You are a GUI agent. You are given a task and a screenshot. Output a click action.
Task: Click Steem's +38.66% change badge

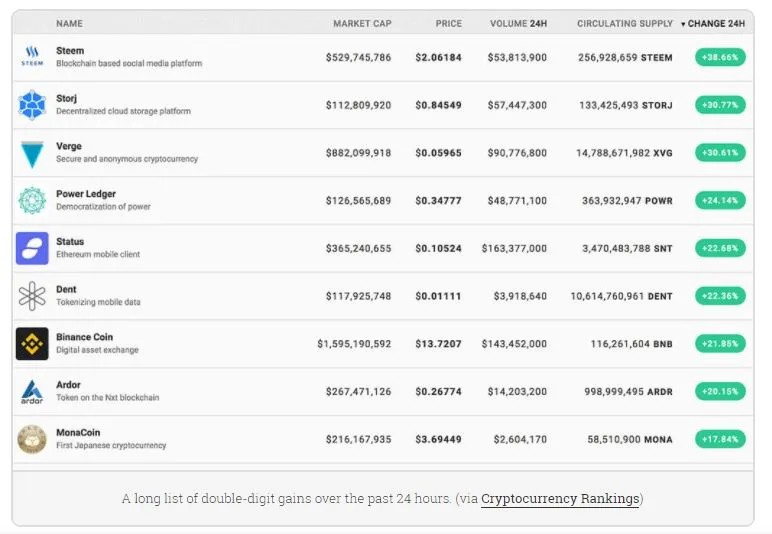click(x=720, y=57)
